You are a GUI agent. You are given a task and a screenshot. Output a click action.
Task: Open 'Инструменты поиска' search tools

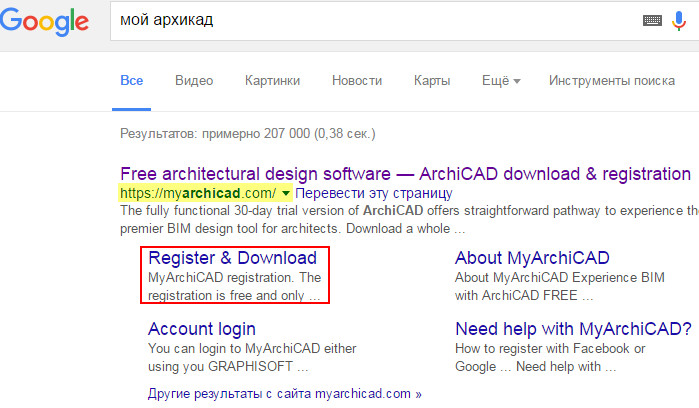(612, 81)
